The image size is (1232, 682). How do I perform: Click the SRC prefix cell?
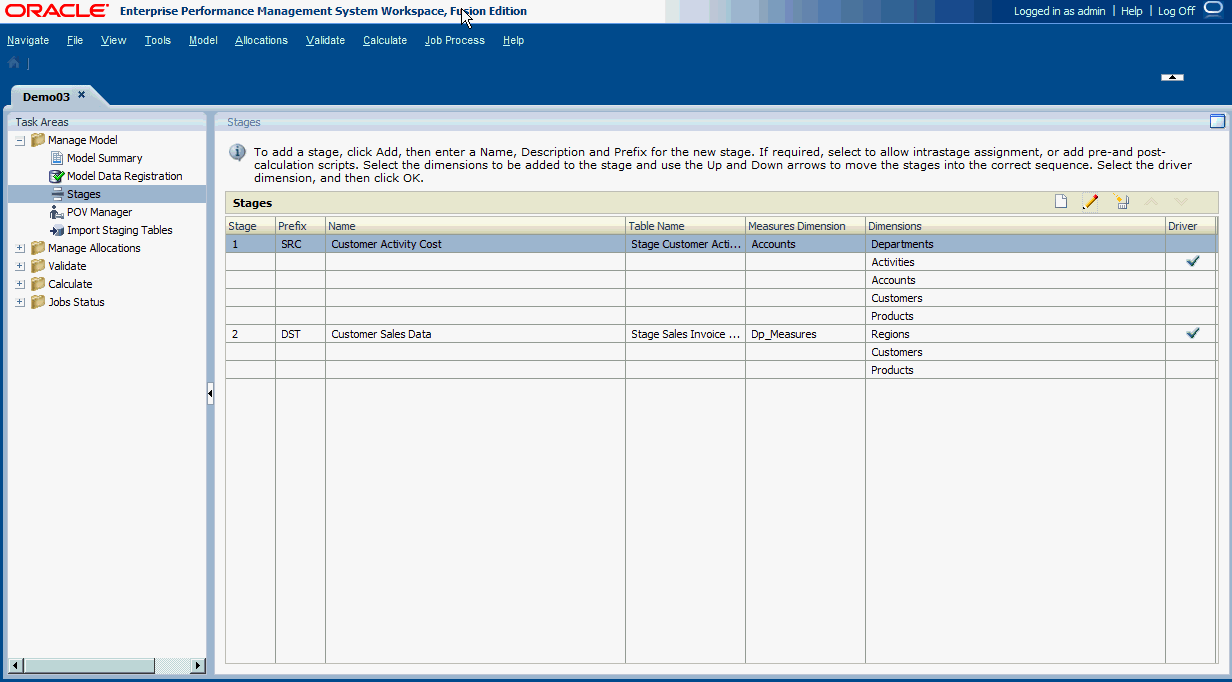(300, 244)
